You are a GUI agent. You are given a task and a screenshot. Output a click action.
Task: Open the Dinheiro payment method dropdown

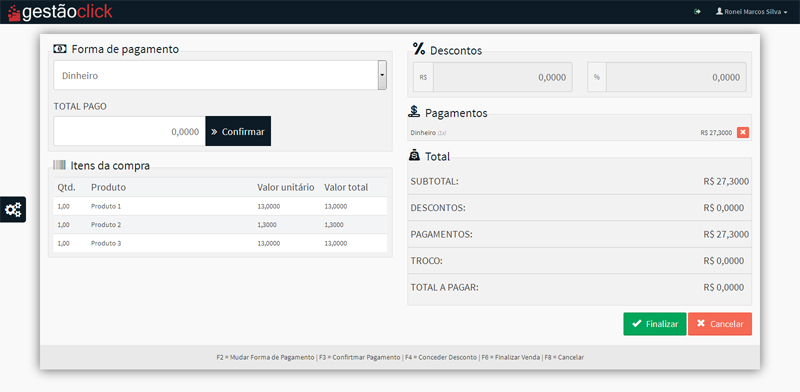220,76
